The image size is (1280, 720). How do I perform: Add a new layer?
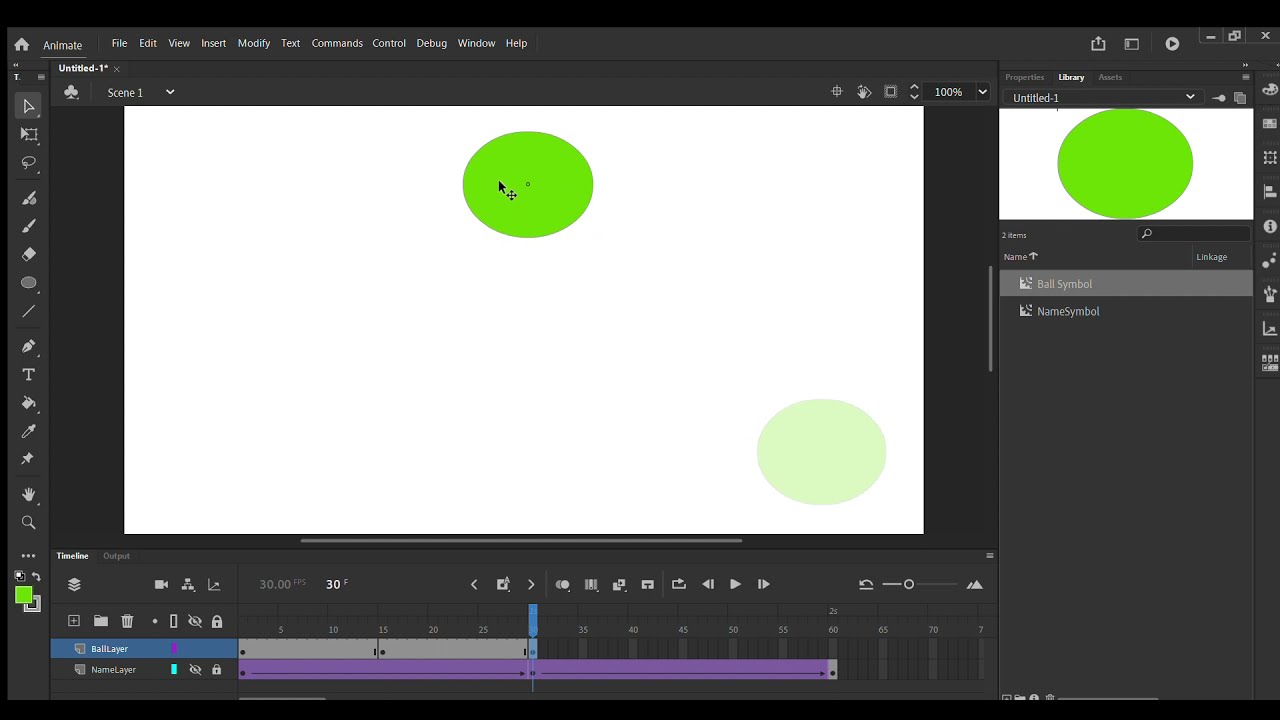(74, 621)
